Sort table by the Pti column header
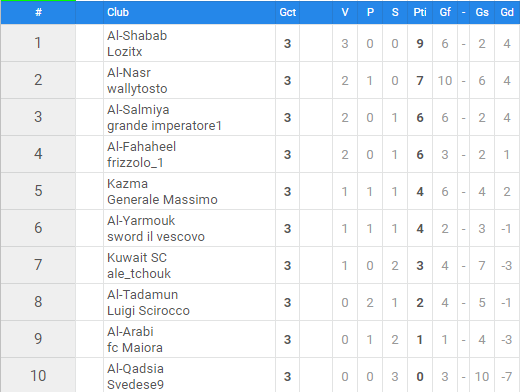 [x=420, y=12]
